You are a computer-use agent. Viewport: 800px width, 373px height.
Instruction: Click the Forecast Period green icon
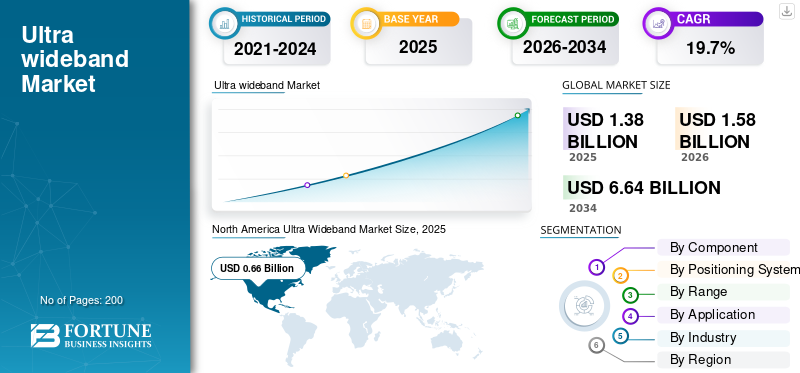(x=513, y=23)
